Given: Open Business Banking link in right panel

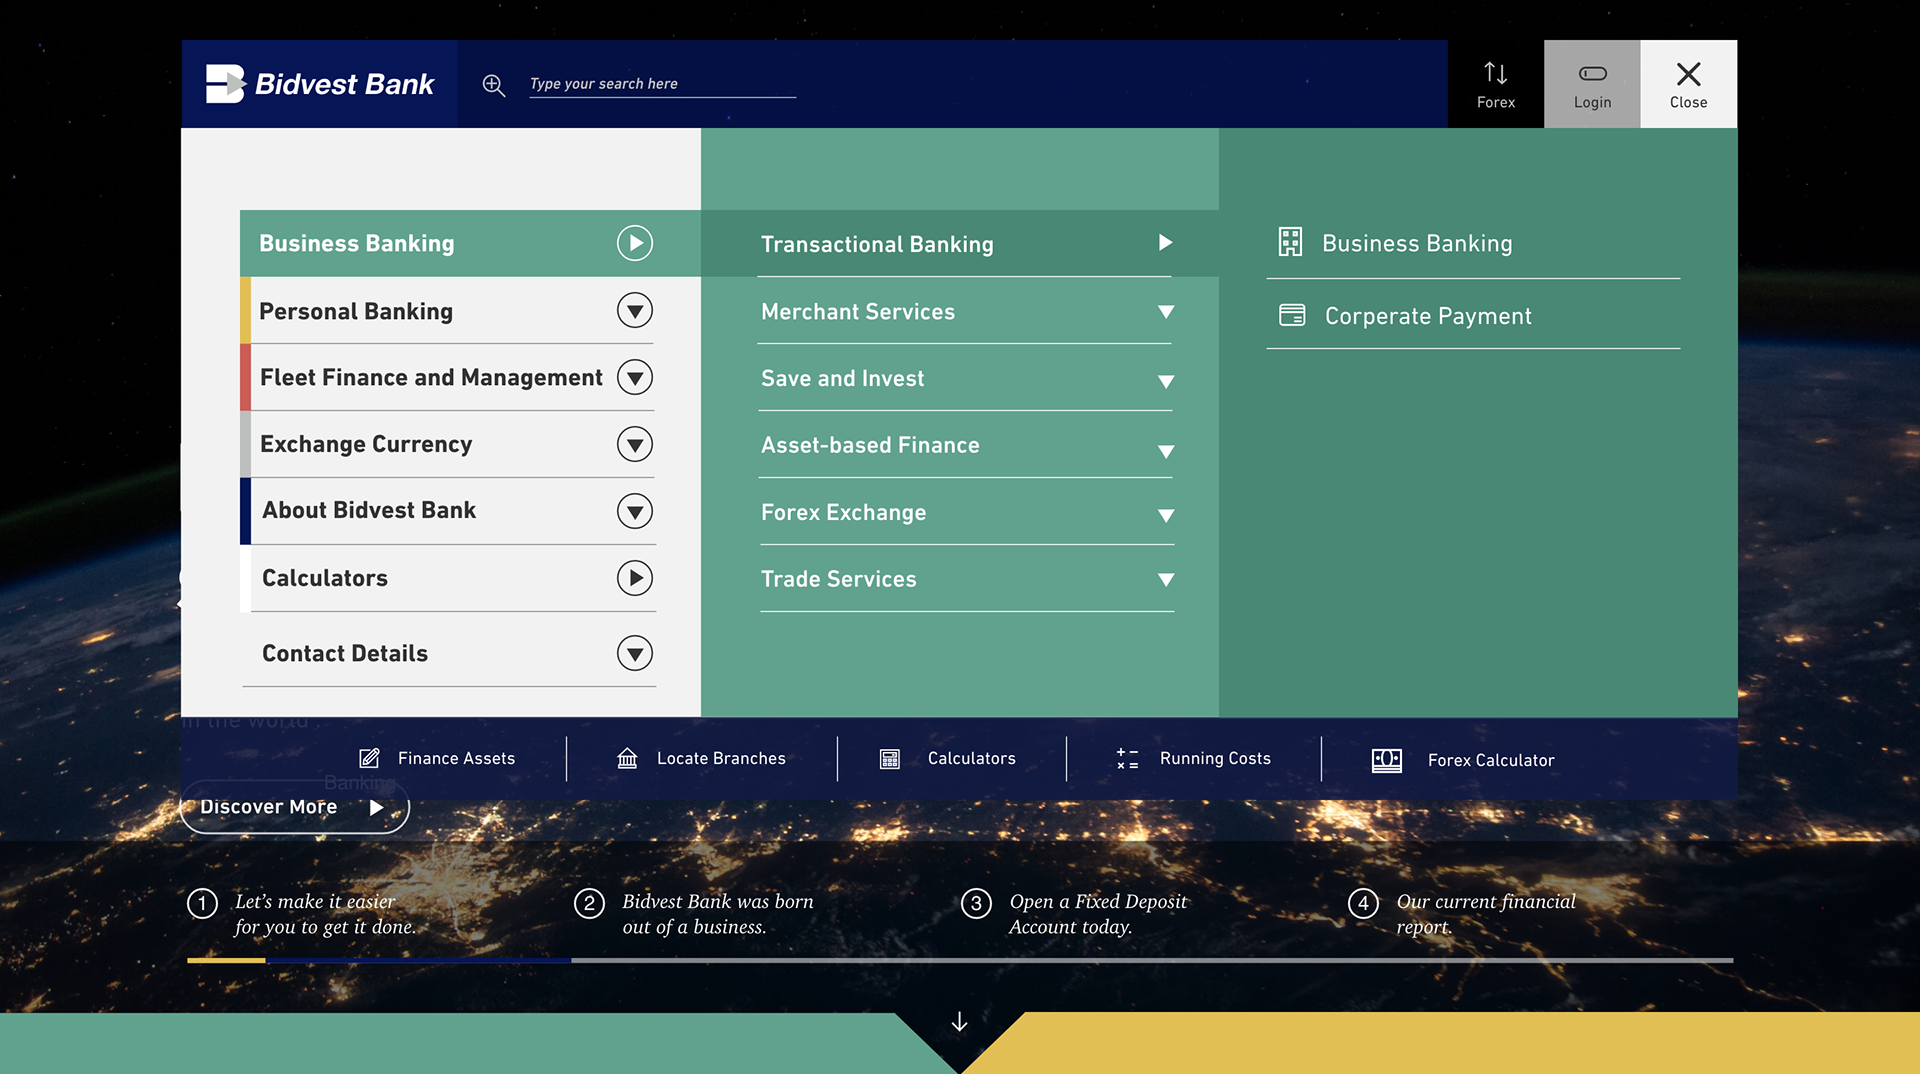Looking at the screenshot, I should click(1417, 243).
